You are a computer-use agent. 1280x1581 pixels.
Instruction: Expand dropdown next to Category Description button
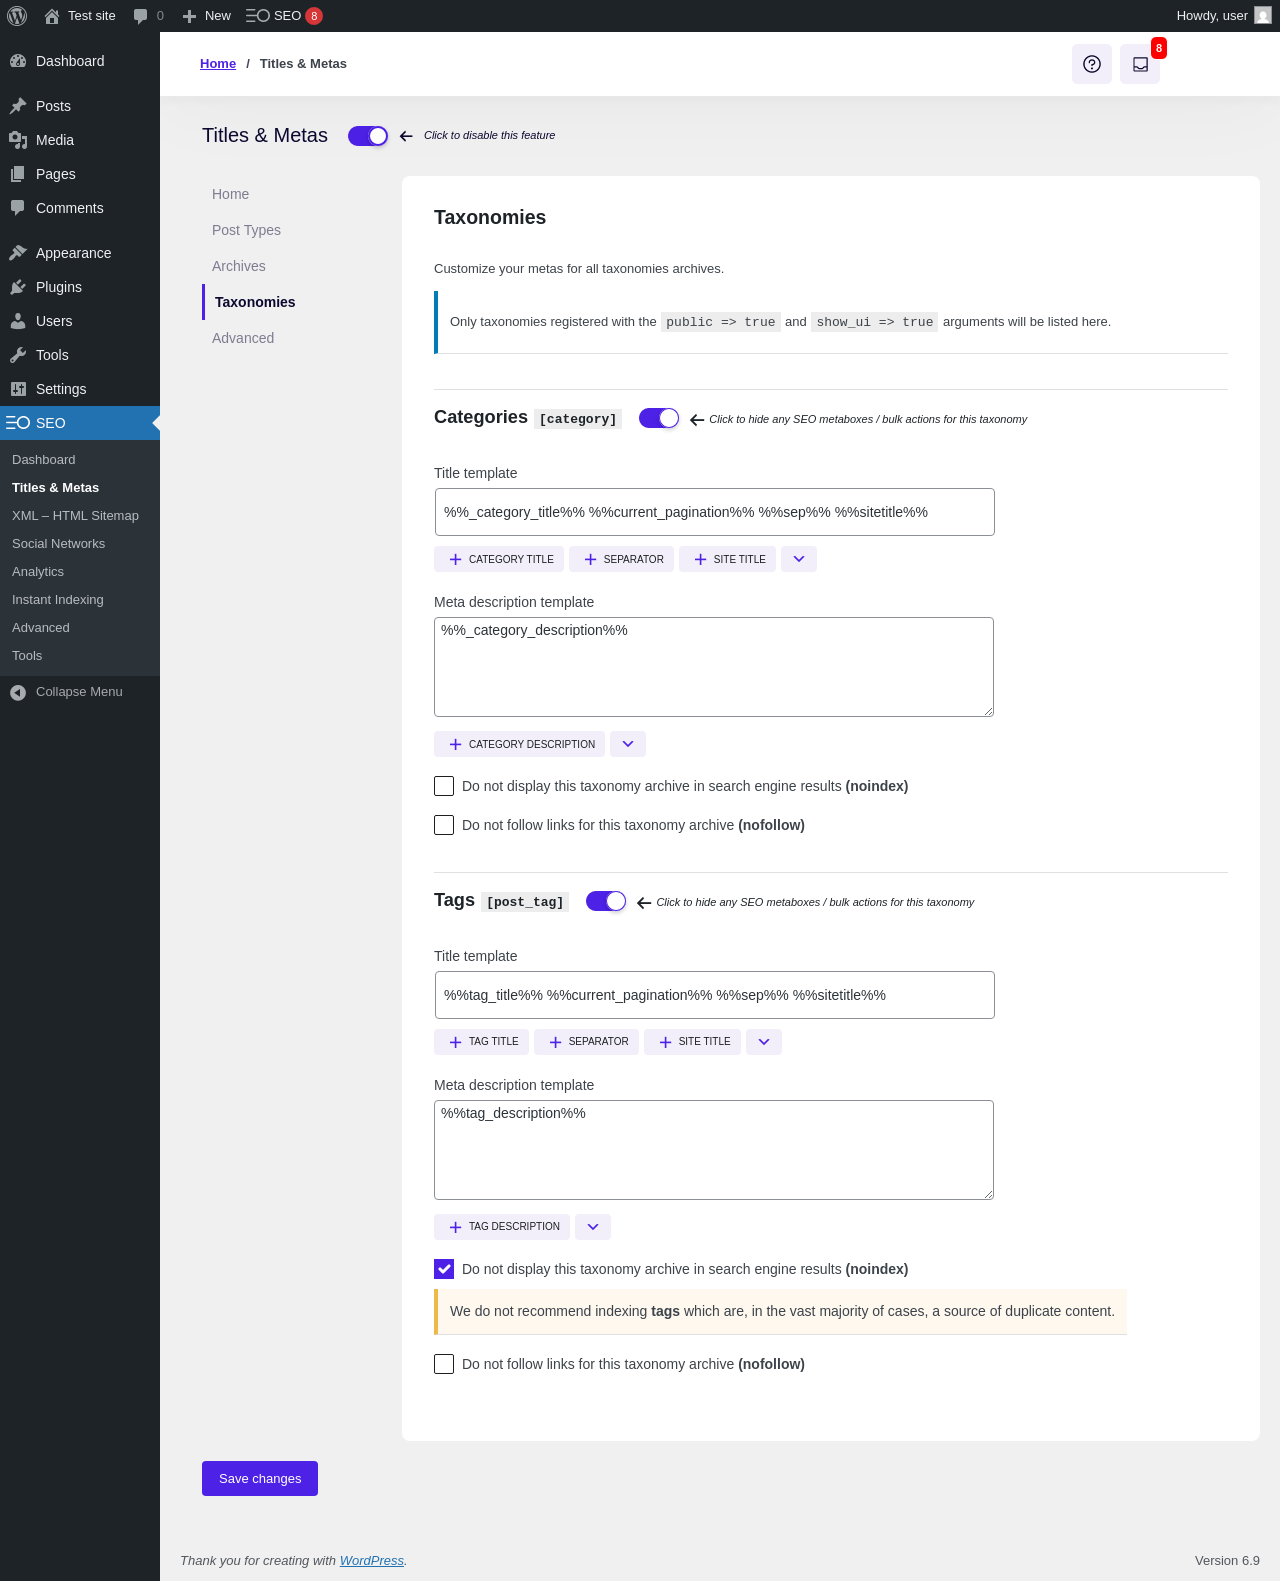click(x=628, y=744)
